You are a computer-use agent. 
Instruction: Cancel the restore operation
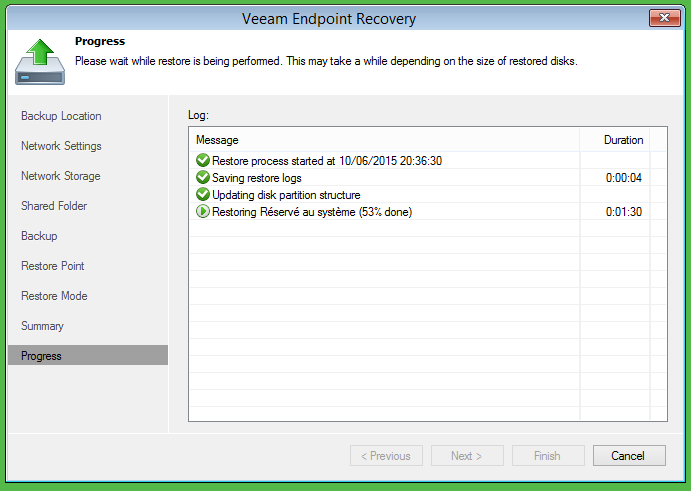click(629, 456)
